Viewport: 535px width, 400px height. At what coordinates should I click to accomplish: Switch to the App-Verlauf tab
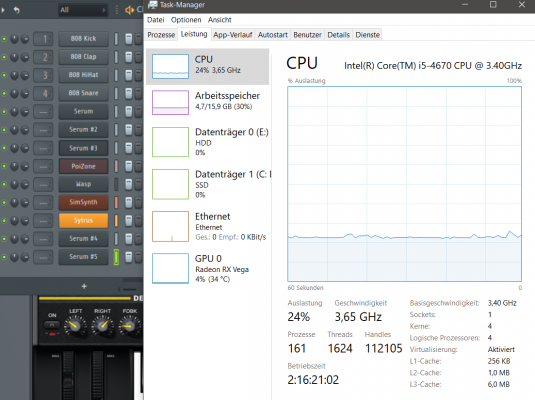(x=233, y=35)
